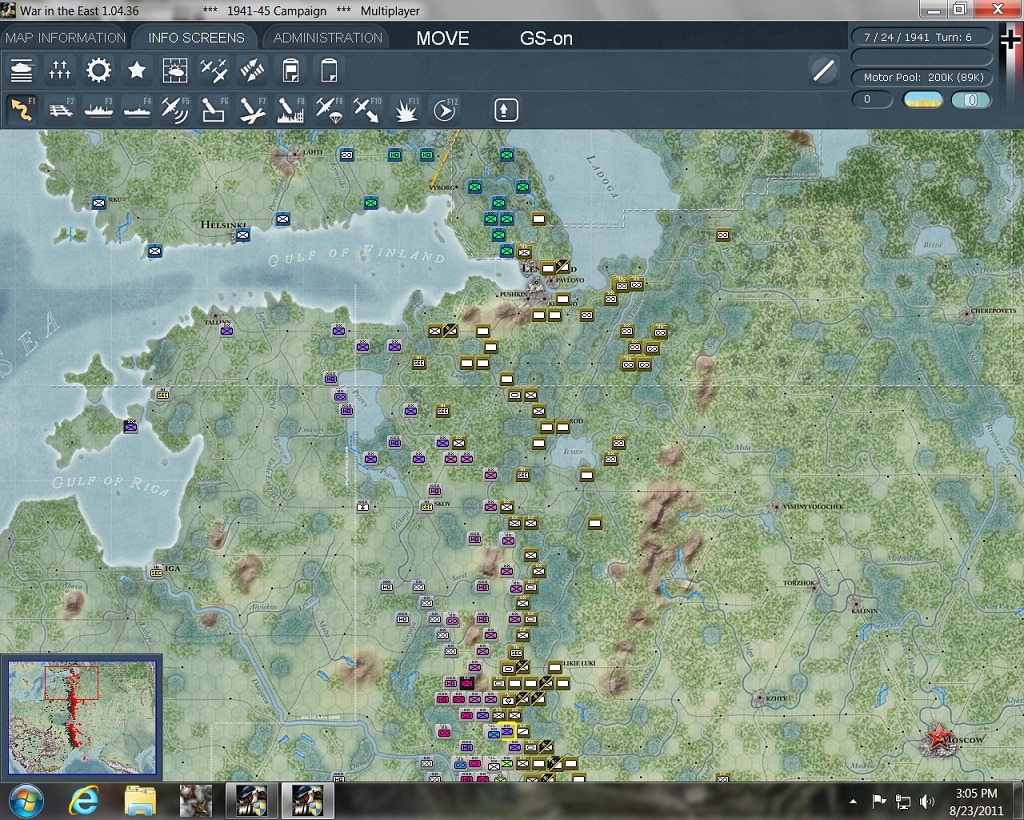This screenshot has height=820, width=1024.
Task: Select the F8 bomb city mode
Action: [x=291, y=110]
